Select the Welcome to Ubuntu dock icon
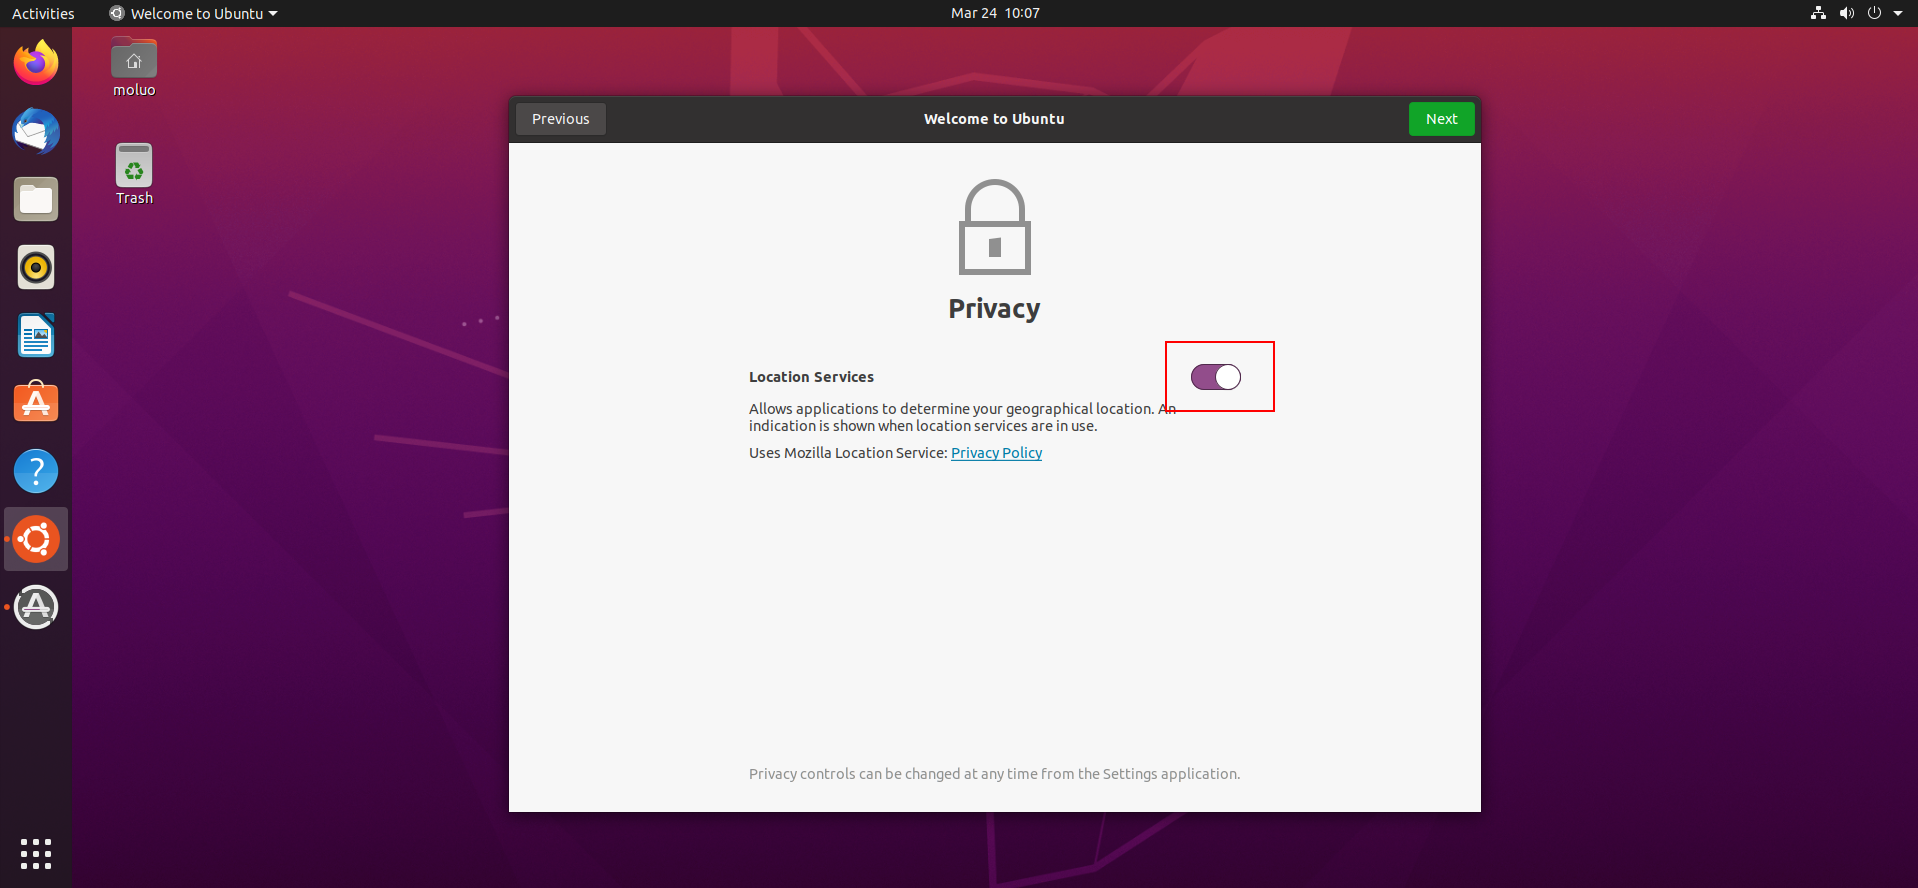Screen dimensions: 1918x888 click(x=36, y=539)
